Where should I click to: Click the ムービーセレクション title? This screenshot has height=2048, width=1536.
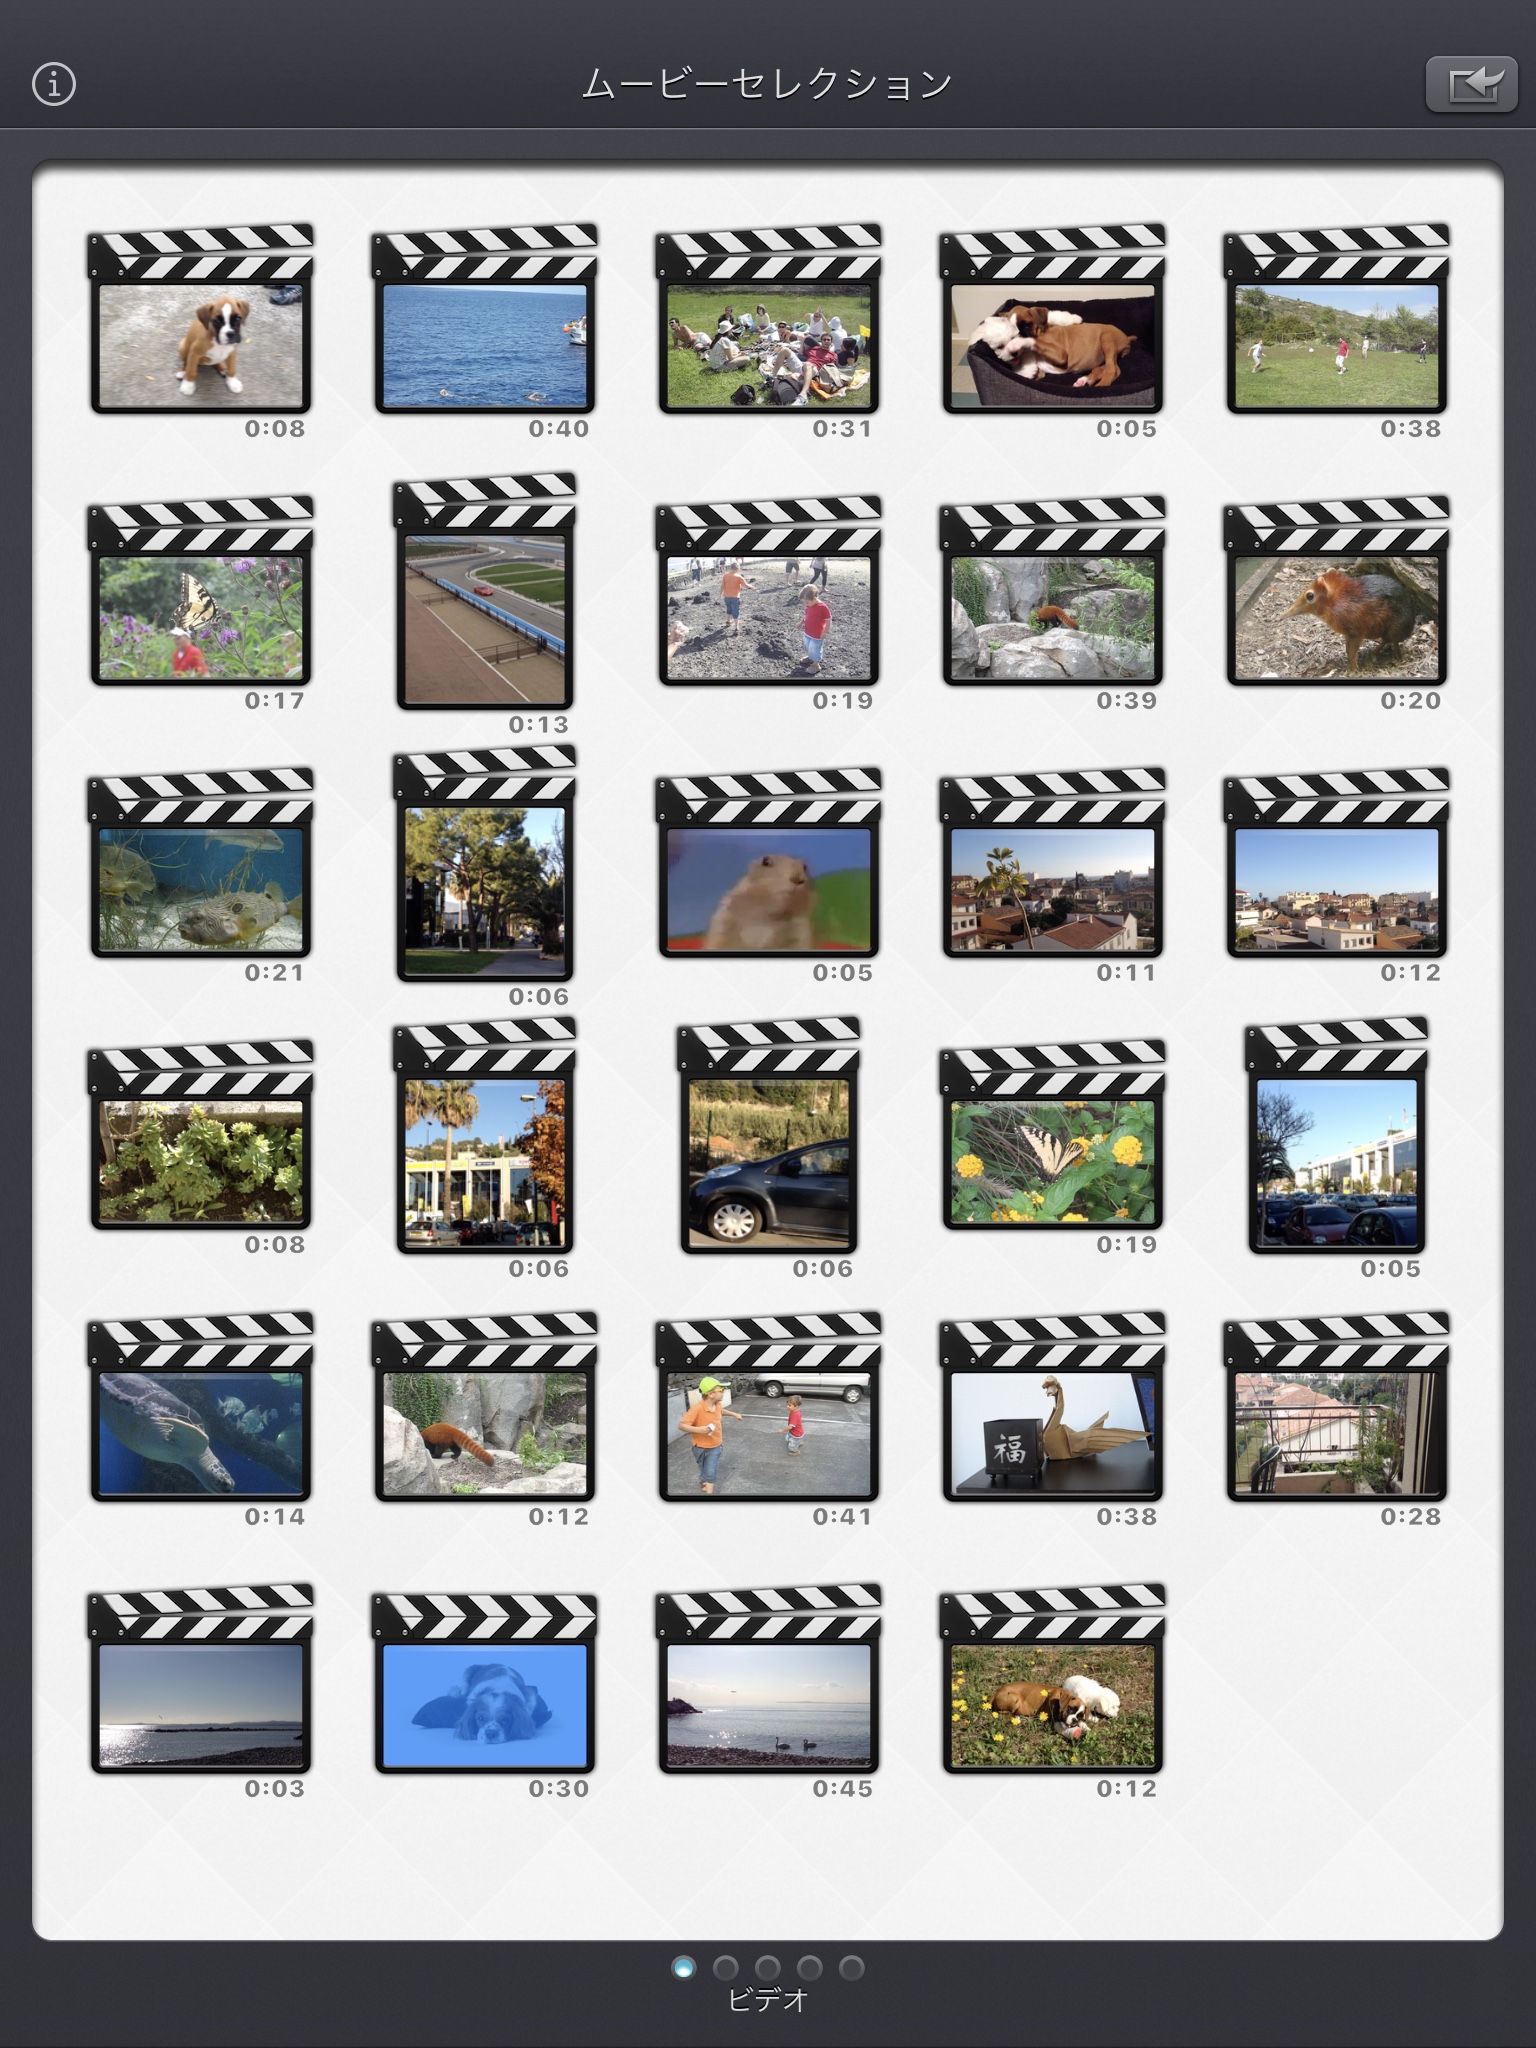tap(767, 84)
